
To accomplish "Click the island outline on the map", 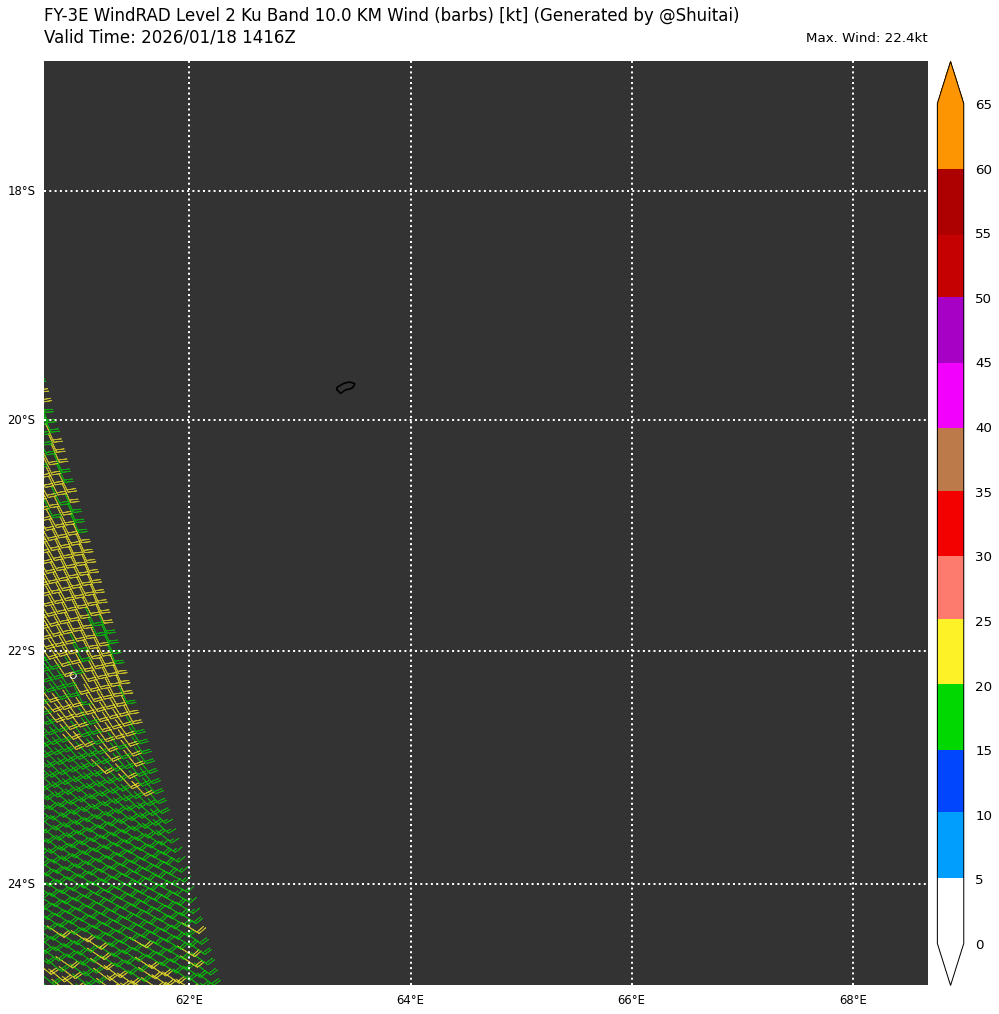I will [346, 387].
